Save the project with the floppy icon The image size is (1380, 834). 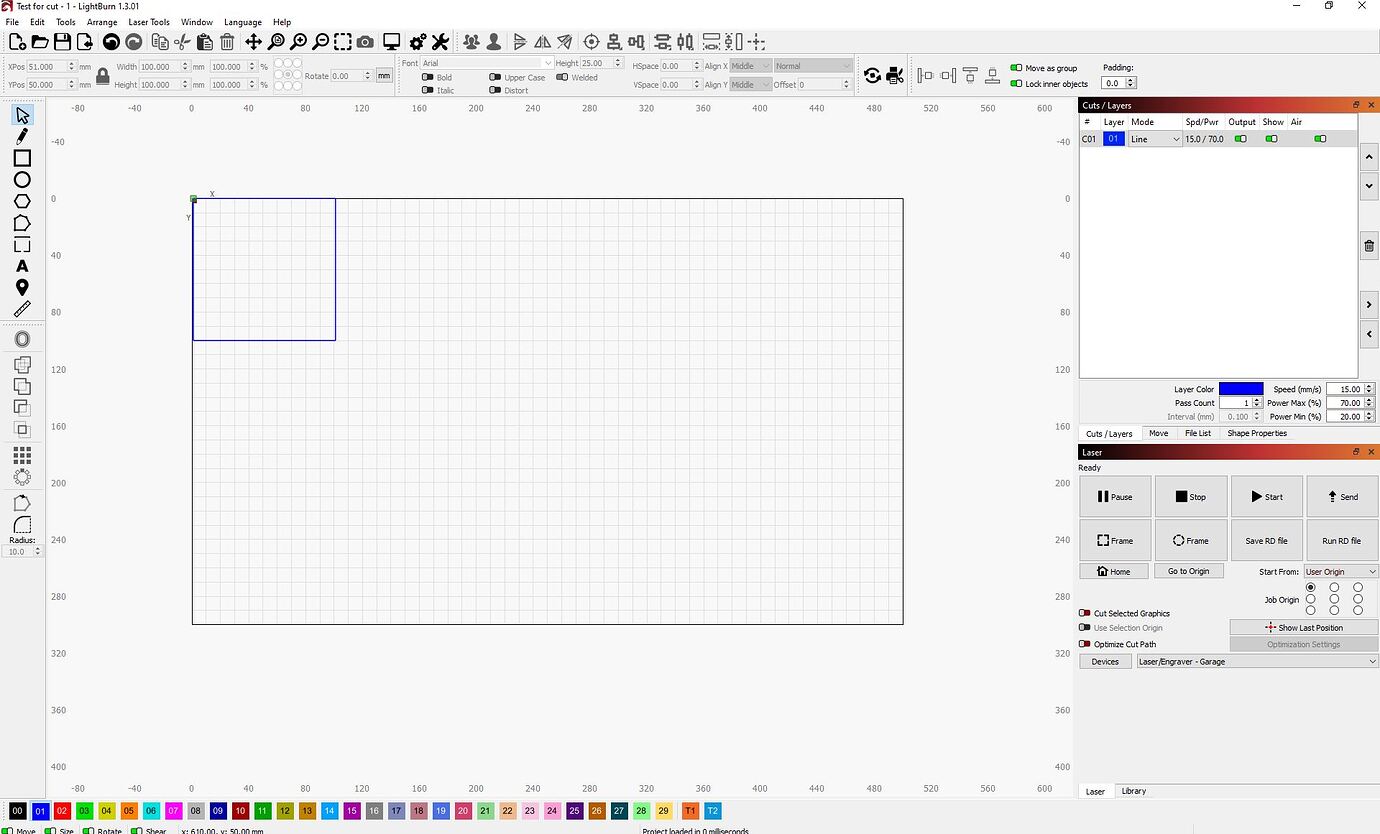pyautogui.click(x=62, y=42)
